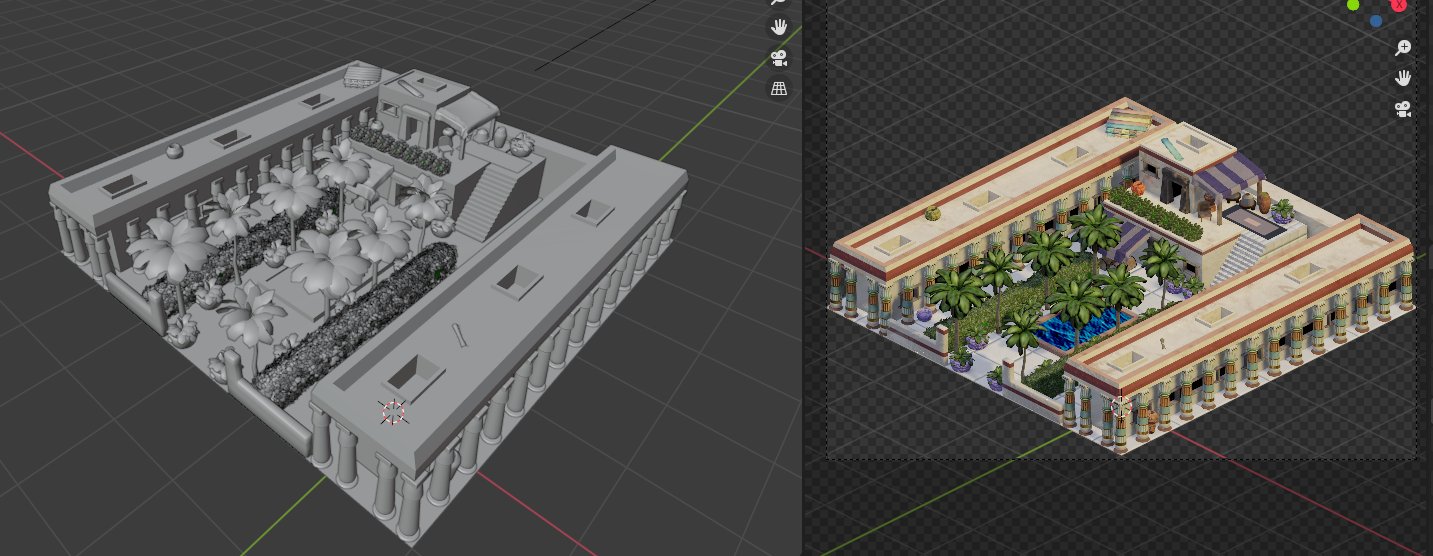Click the pan hand icon in left viewport
This screenshot has width=1433, height=556.
[x=779, y=27]
